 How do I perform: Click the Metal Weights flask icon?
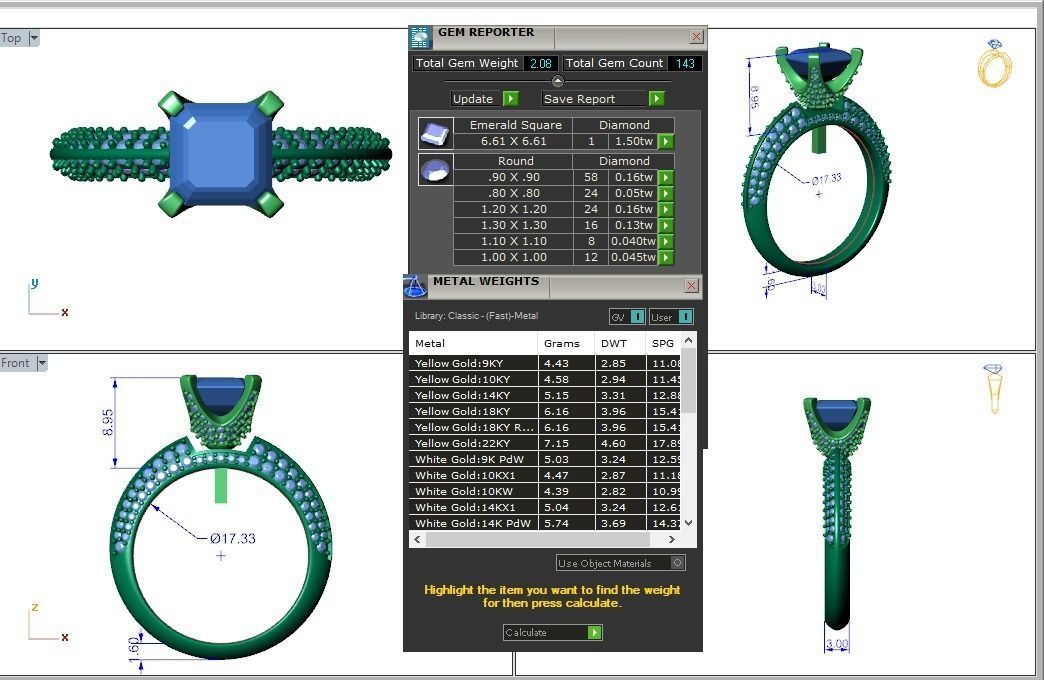click(x=415, y=286)
